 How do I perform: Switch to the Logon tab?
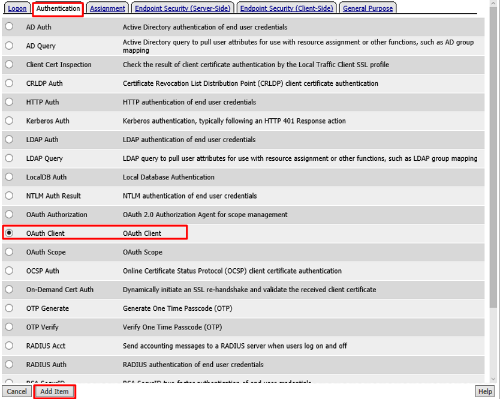coord(17,8)
